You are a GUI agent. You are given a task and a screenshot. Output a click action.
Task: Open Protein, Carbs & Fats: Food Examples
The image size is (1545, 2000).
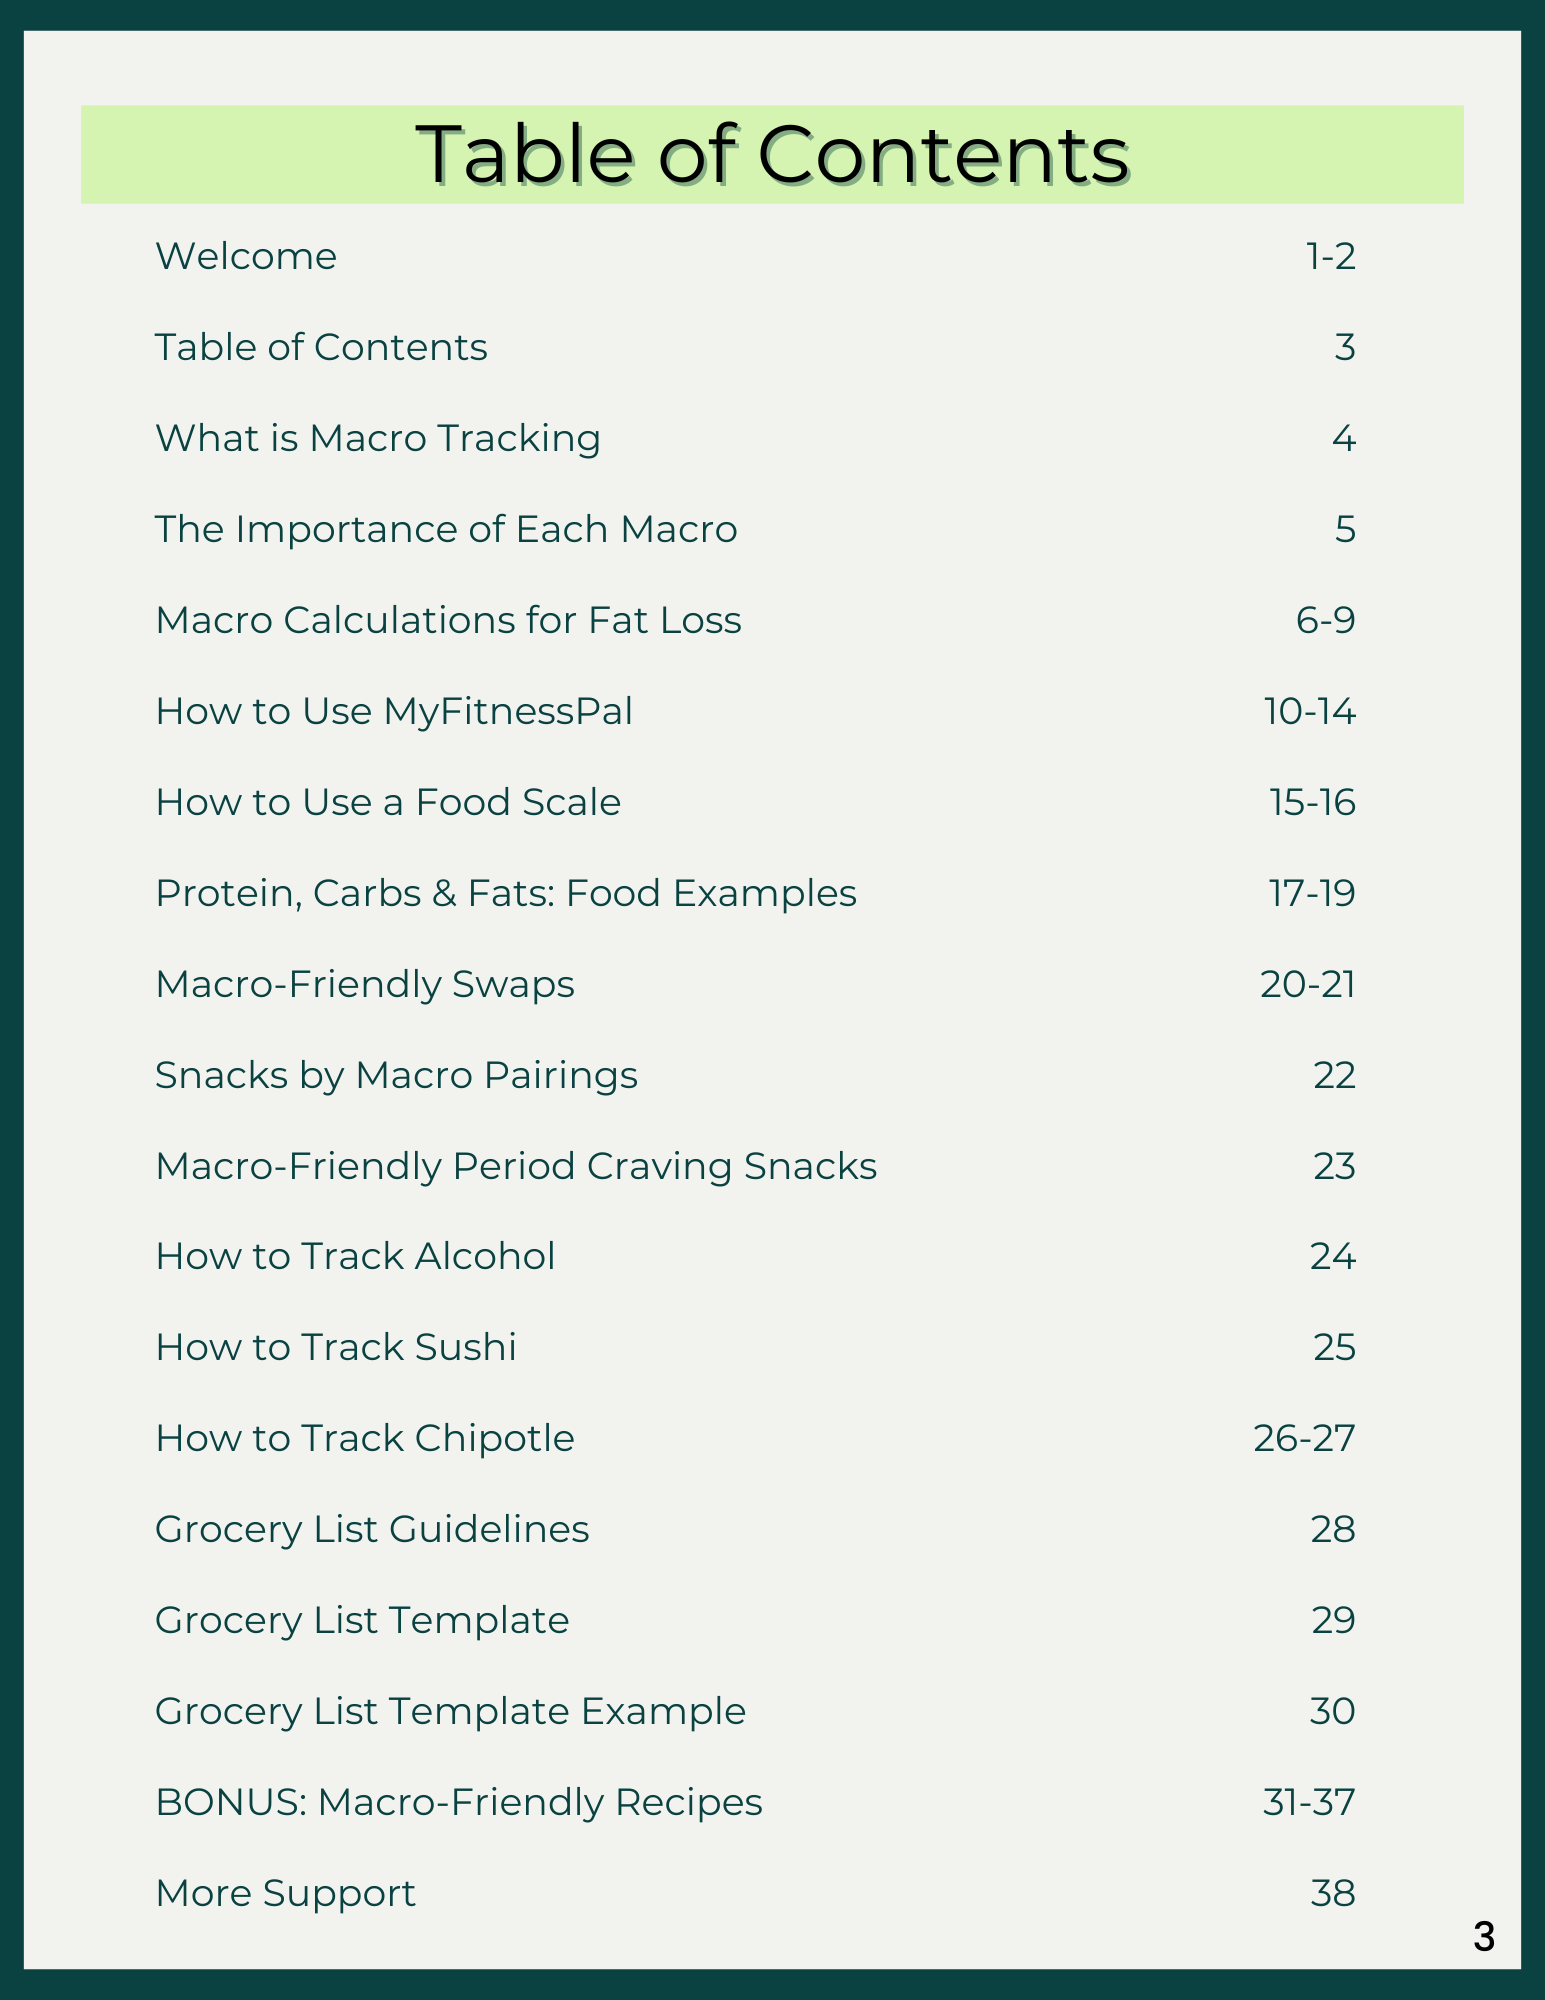506,894
